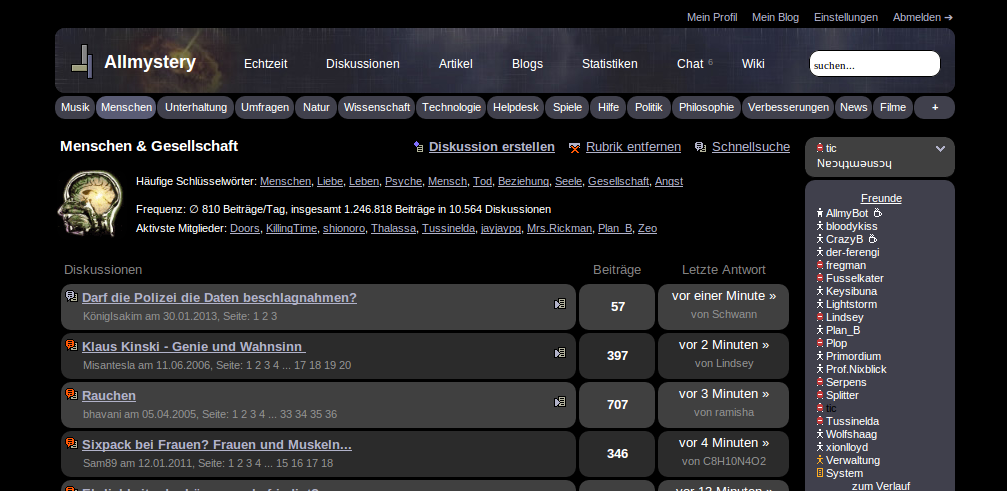1007x491 pixels.
Task: Jump to latest reply vor 3 Minuten
Action: pos(724,394)
